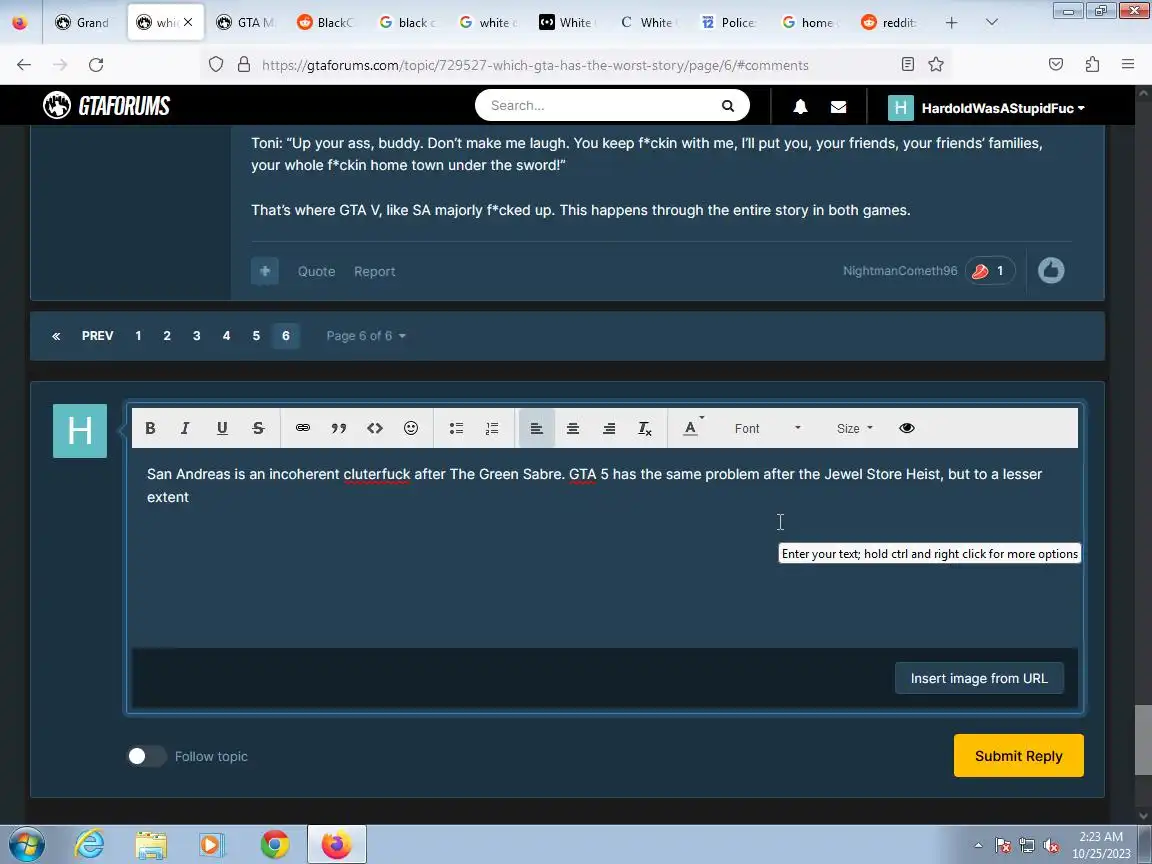
Task: View the post's reaction count
Action: click(x=990, y=271)
